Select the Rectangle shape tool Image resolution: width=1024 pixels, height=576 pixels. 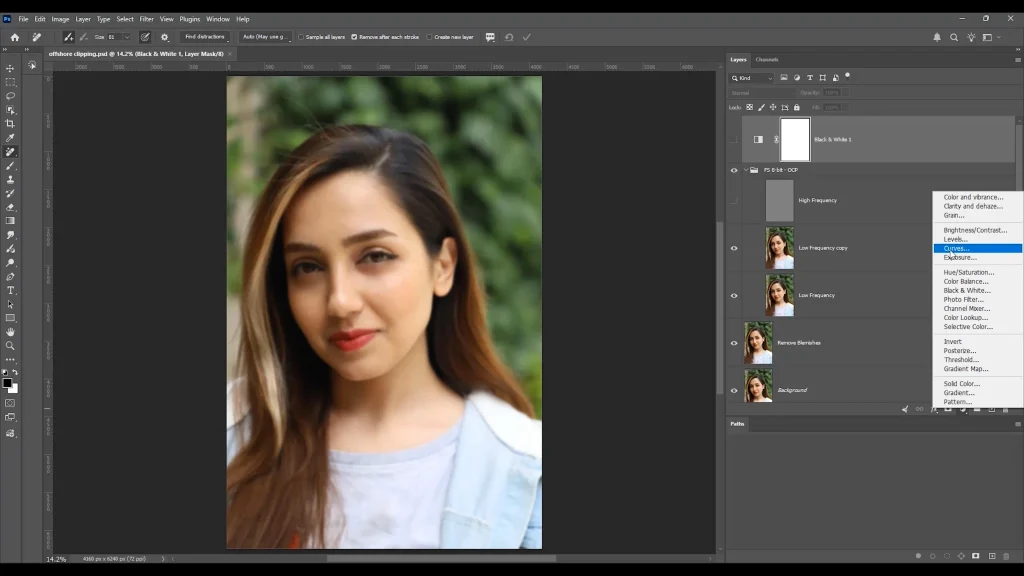(x=10, y=318)
